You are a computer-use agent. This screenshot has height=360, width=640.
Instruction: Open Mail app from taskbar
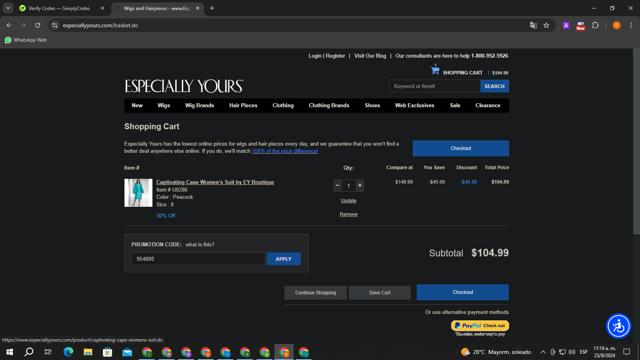127,352
